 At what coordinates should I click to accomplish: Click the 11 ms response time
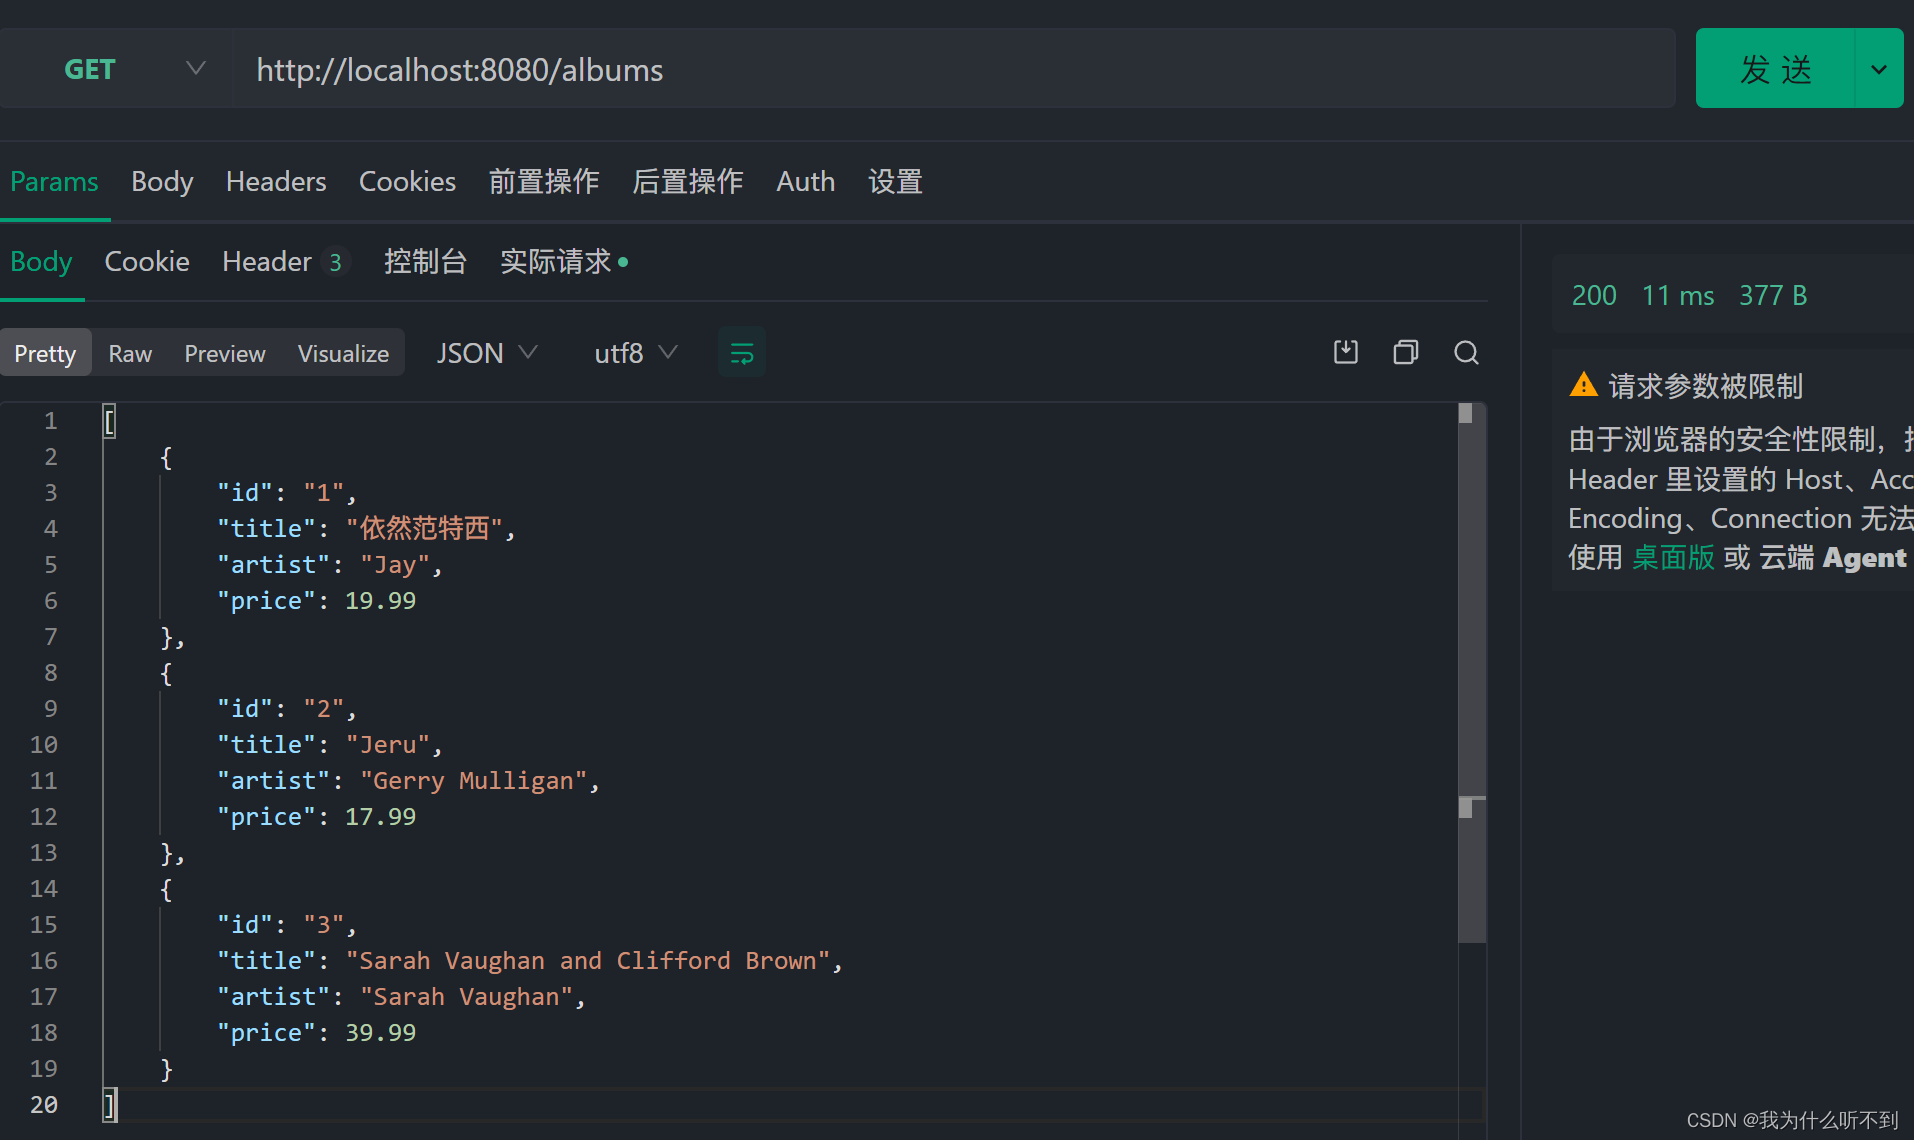pyautogui.click(x=1678, y=296)
